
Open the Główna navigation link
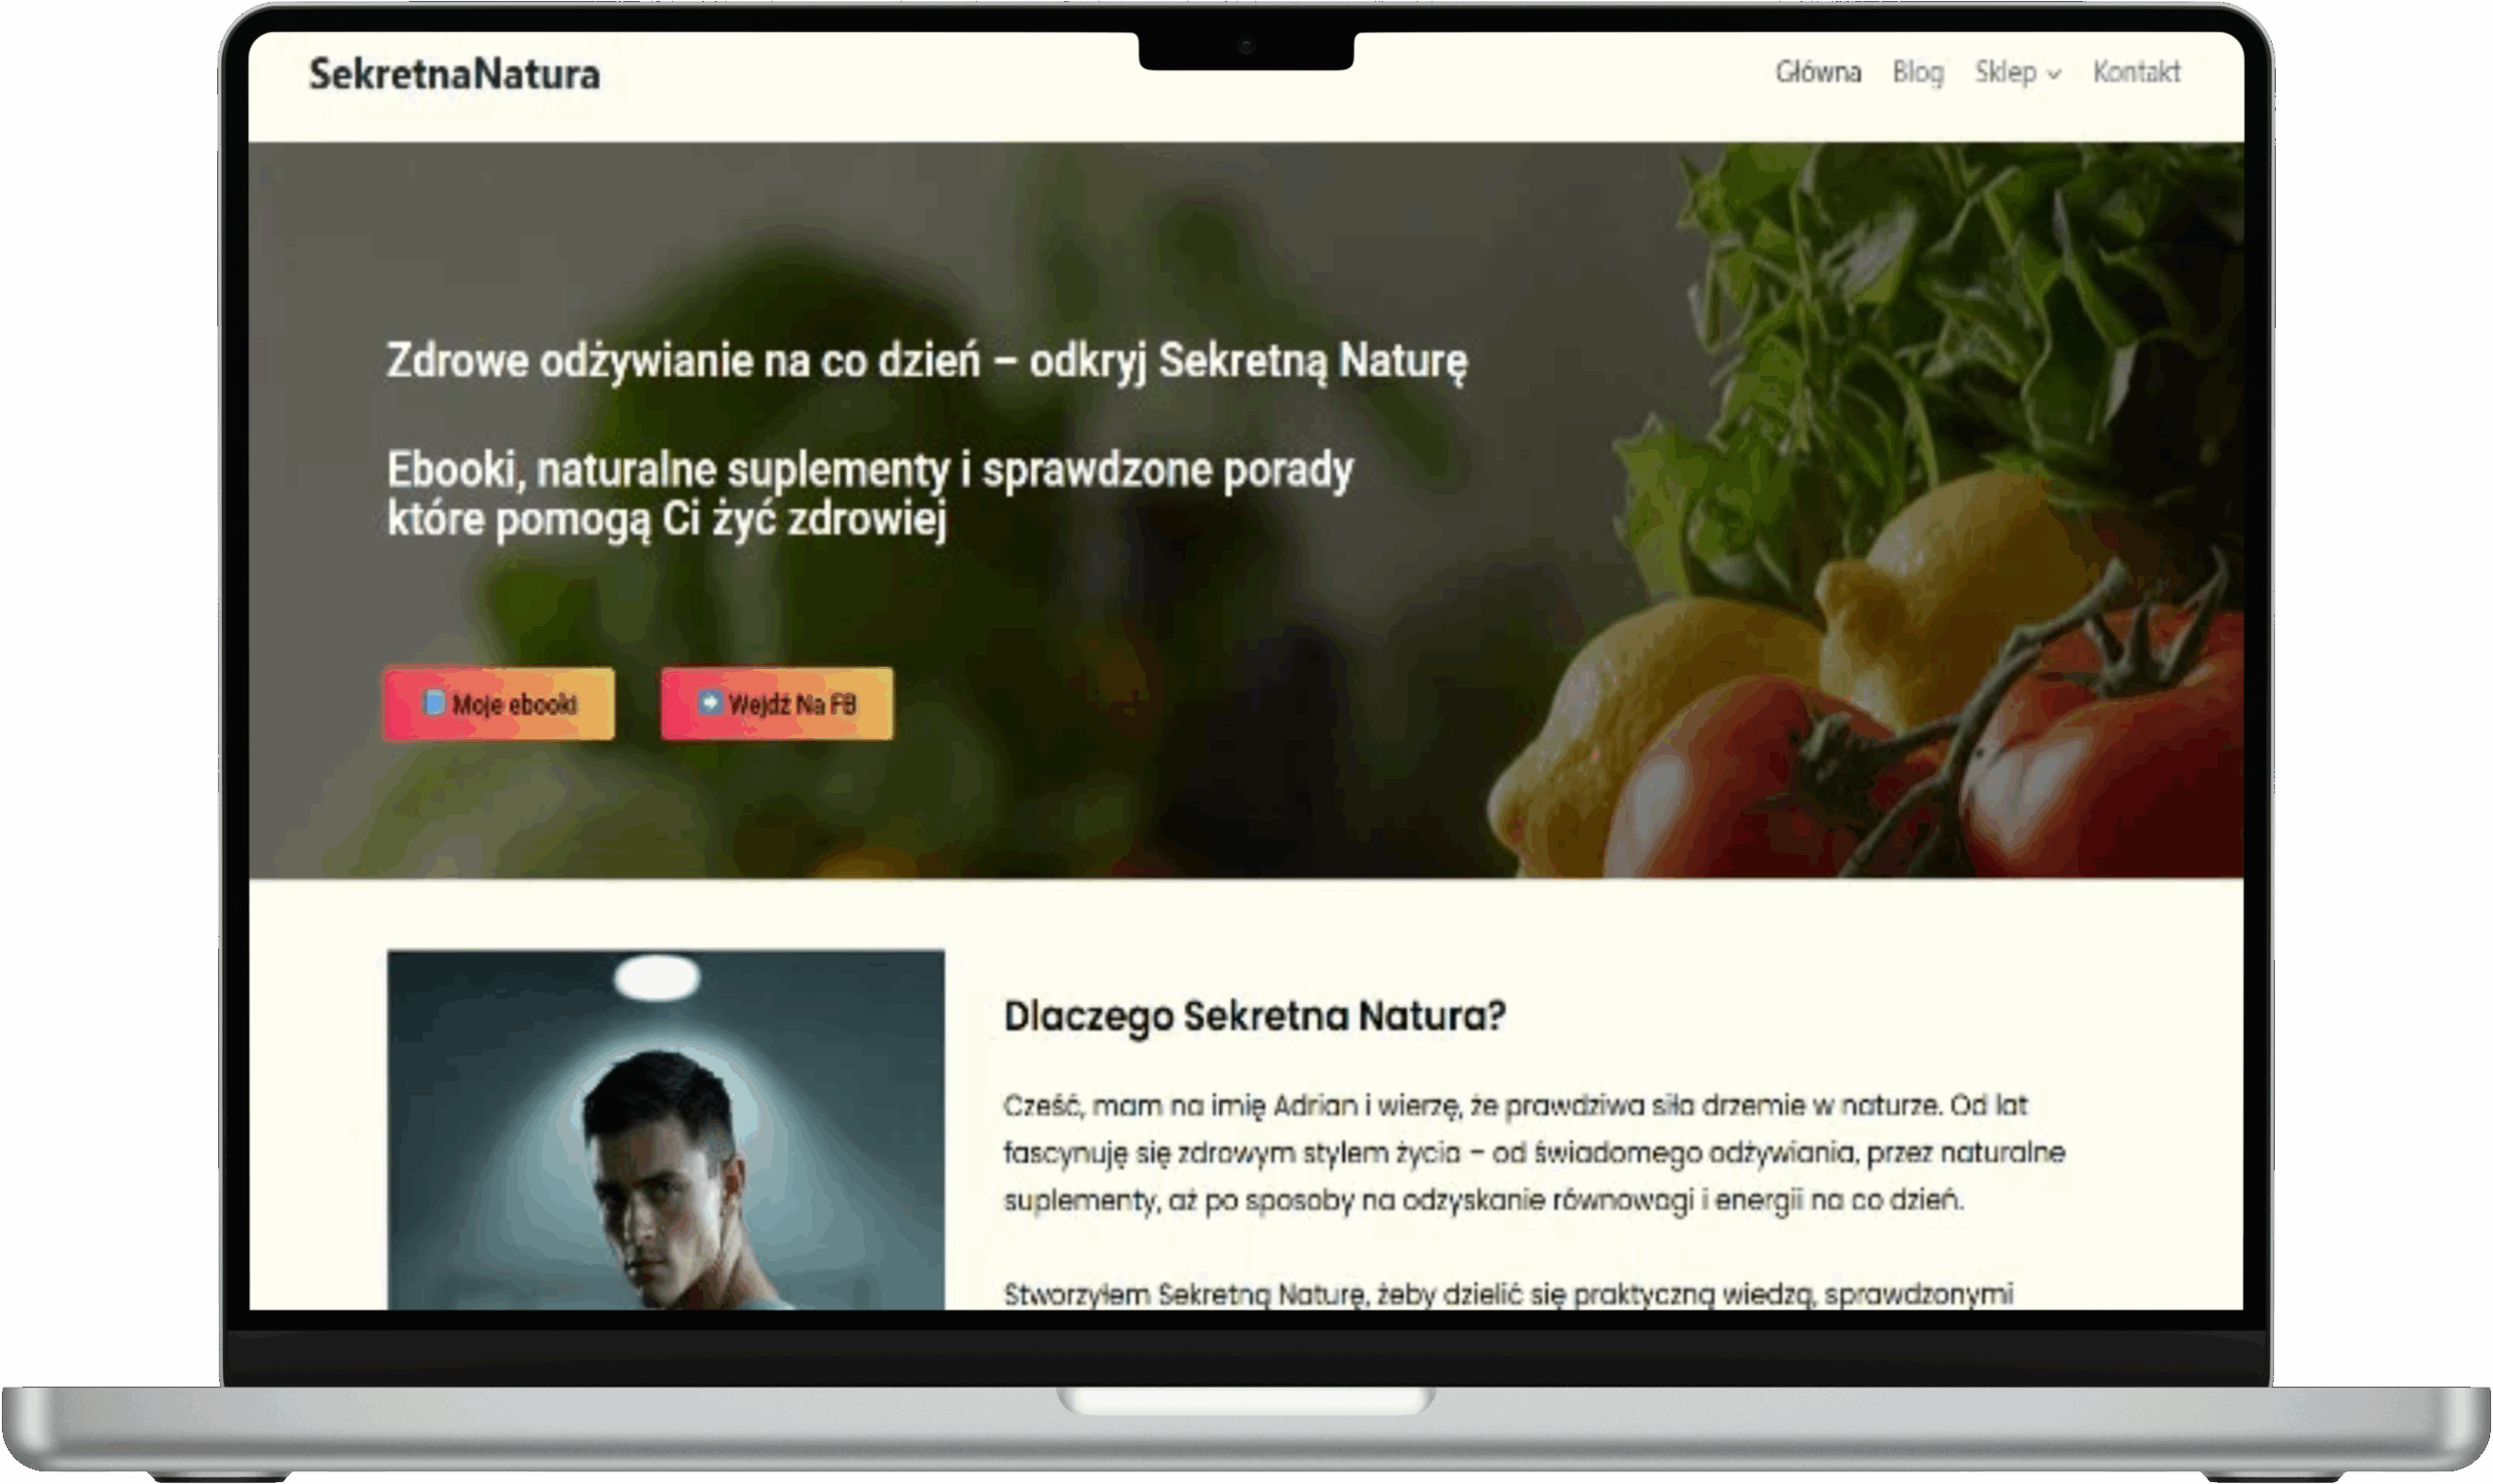coord(1817,72)
